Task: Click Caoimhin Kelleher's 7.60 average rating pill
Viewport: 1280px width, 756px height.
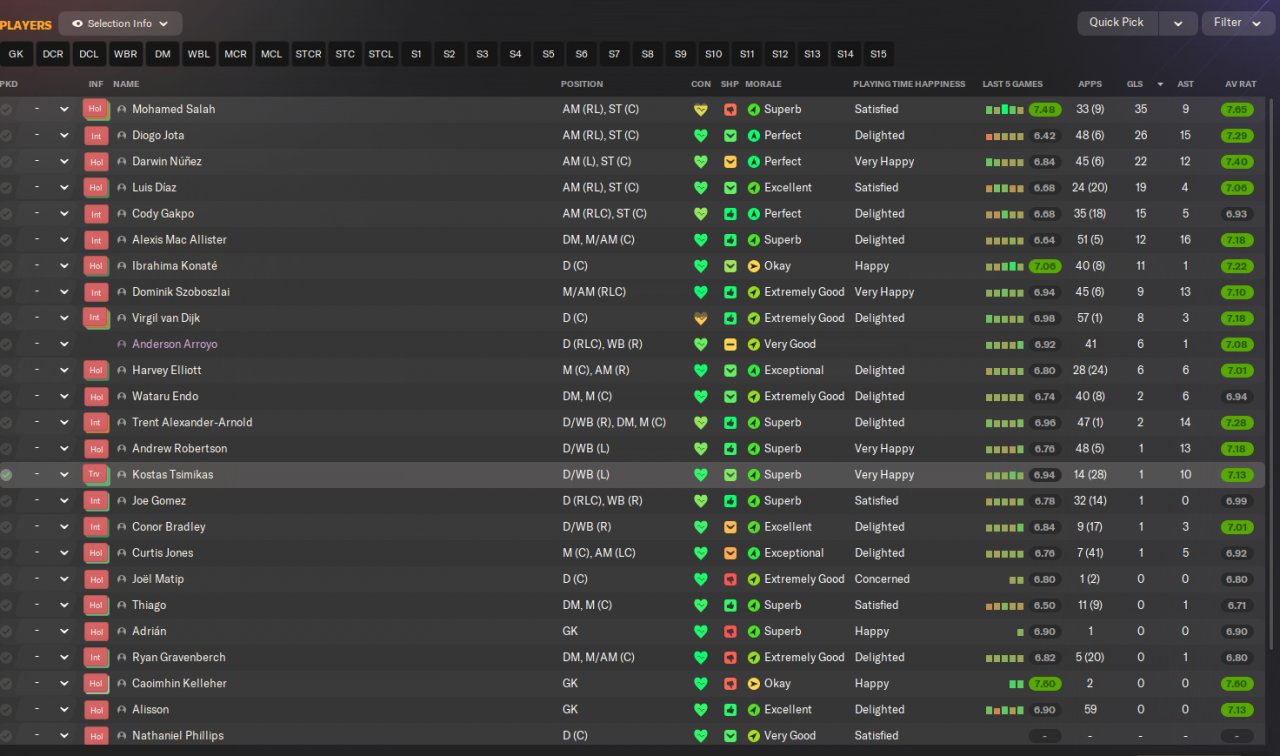Action: (x=1237, y=683)
